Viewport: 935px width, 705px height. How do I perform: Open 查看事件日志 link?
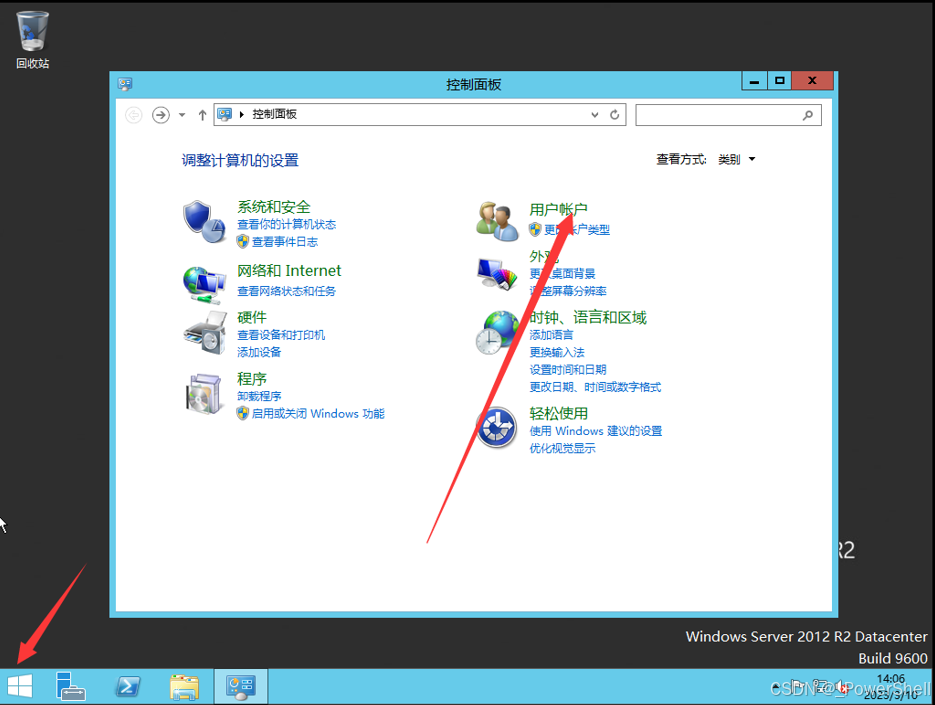pos(284,242)
